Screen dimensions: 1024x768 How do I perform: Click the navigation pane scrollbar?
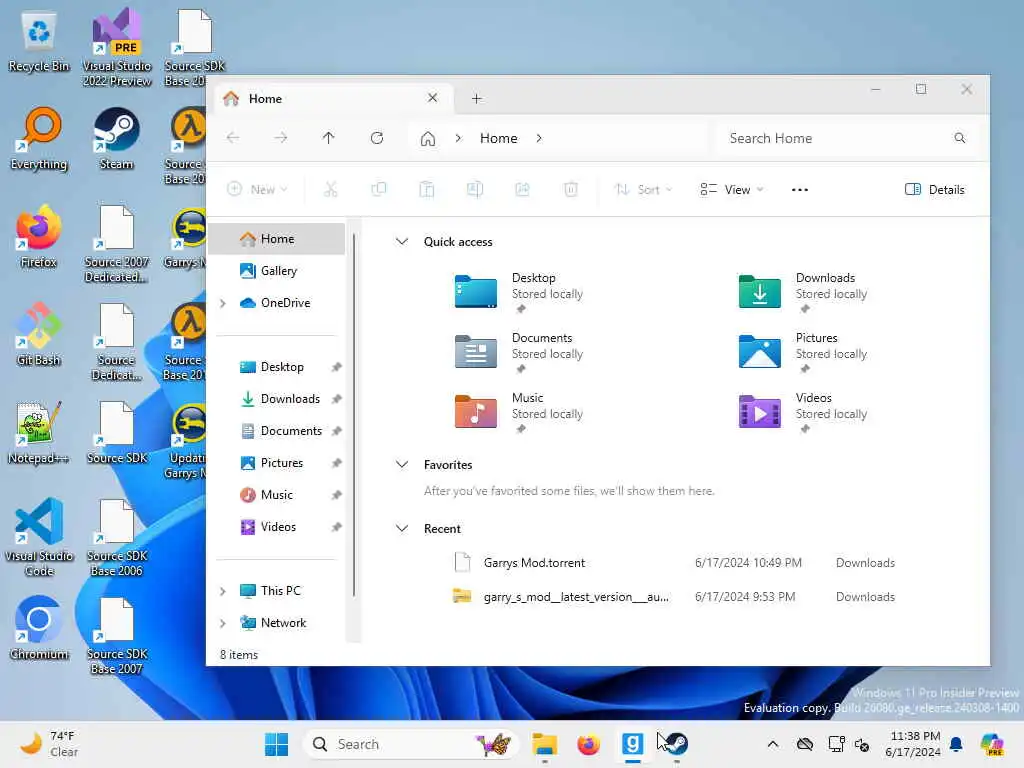pos(354,415)
